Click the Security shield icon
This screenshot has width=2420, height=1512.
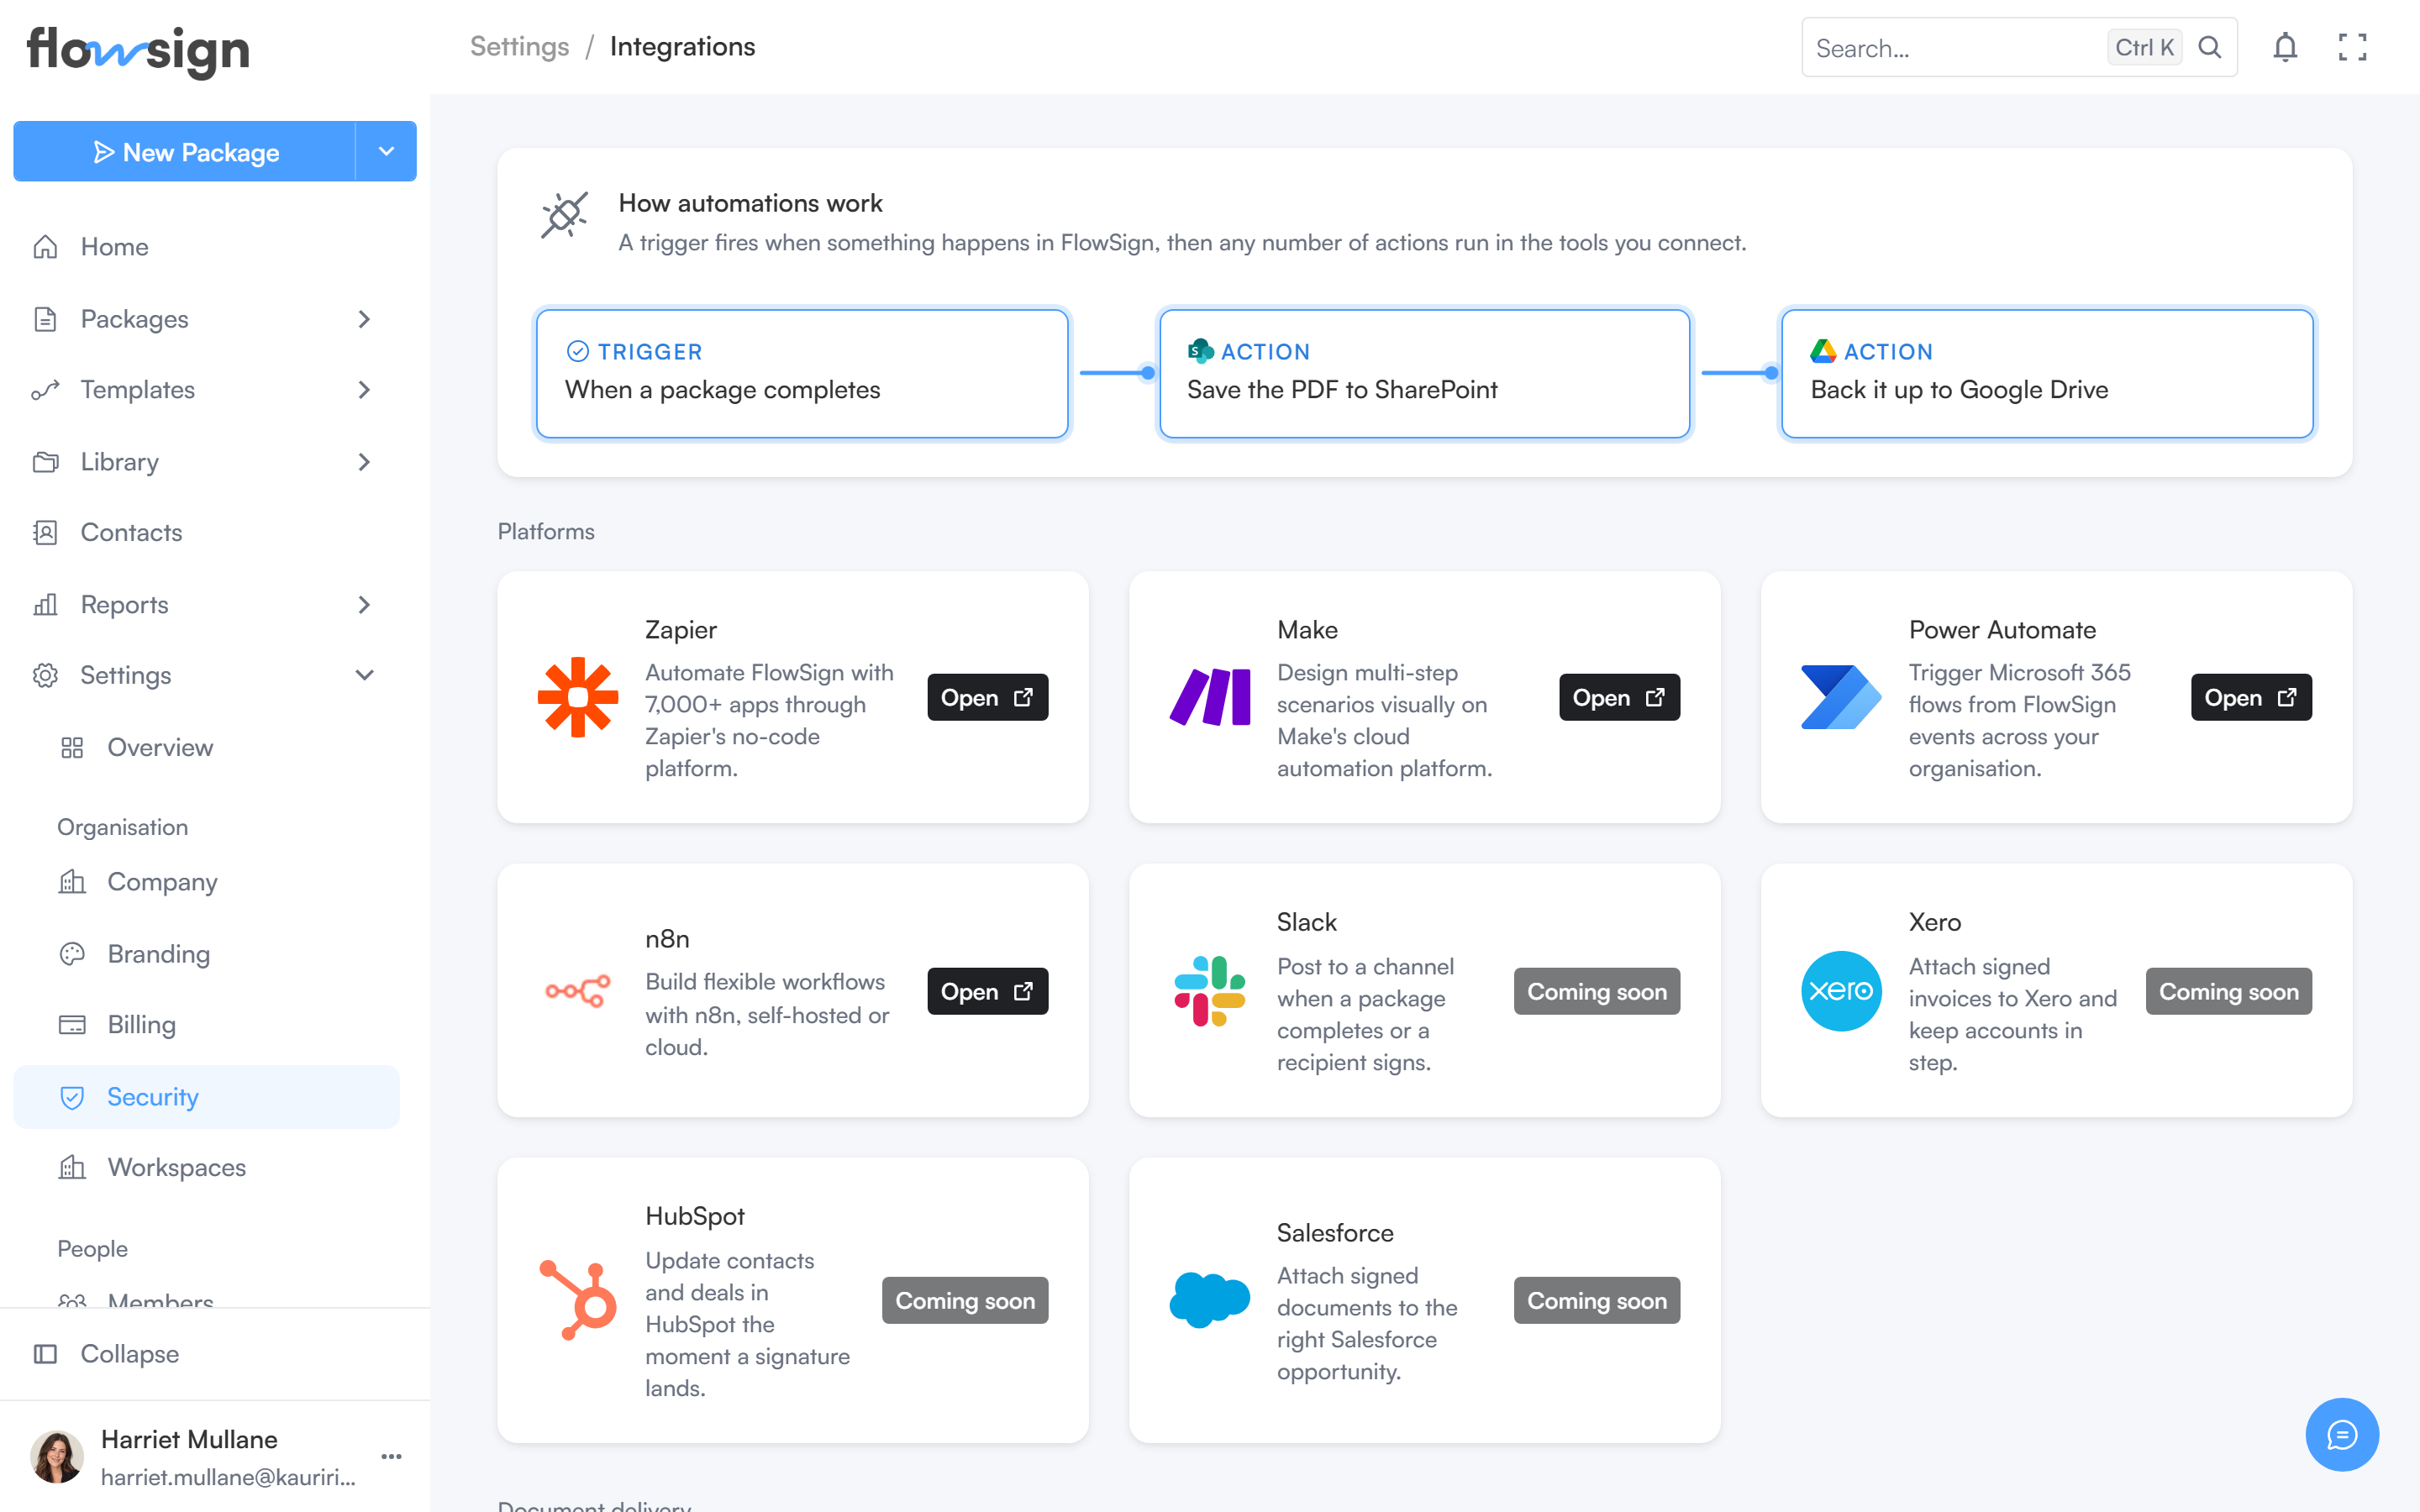(x=72, y=1097)
